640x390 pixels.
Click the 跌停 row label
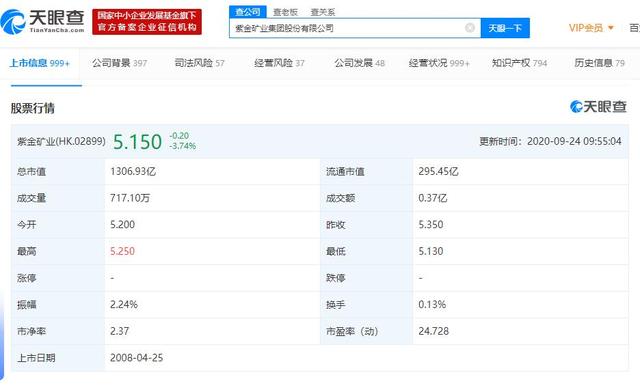336,278
